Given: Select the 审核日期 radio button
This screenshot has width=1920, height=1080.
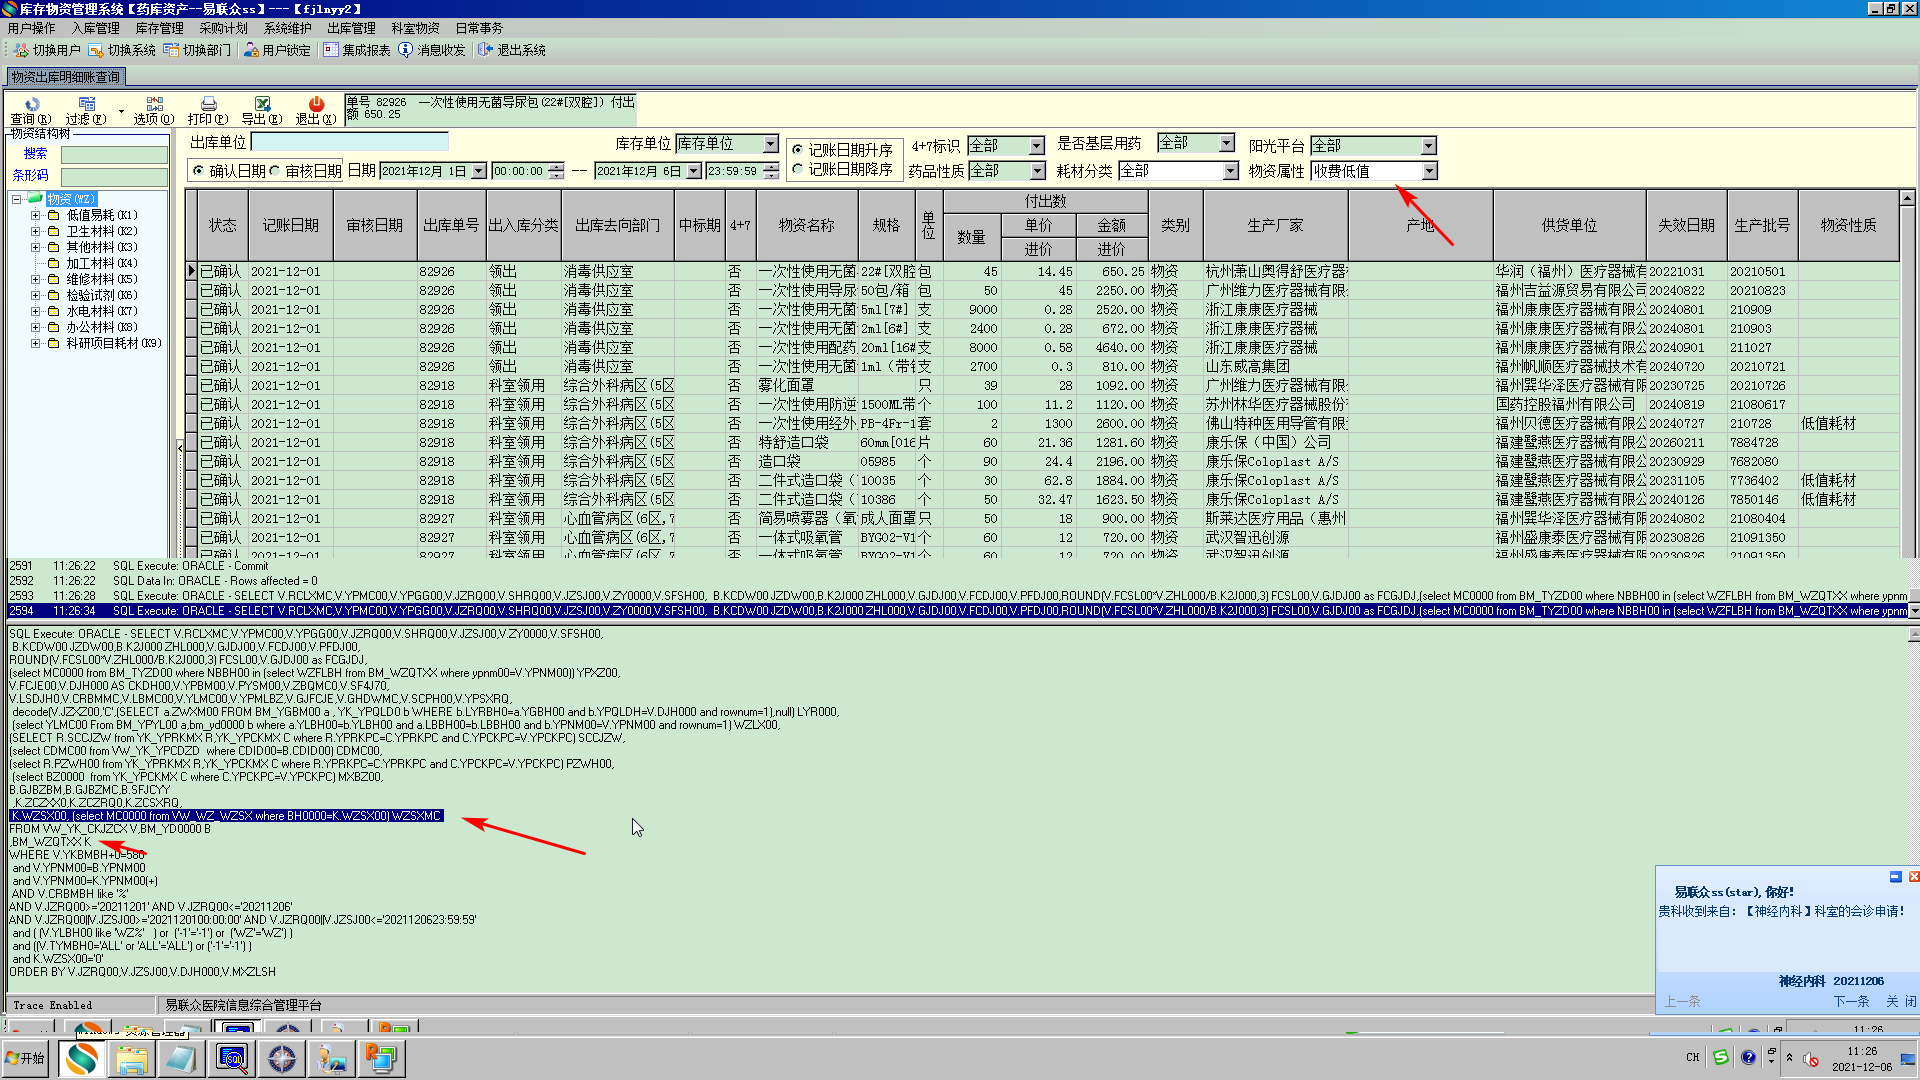Looking at the screenshot, I should tap(275, 171).
